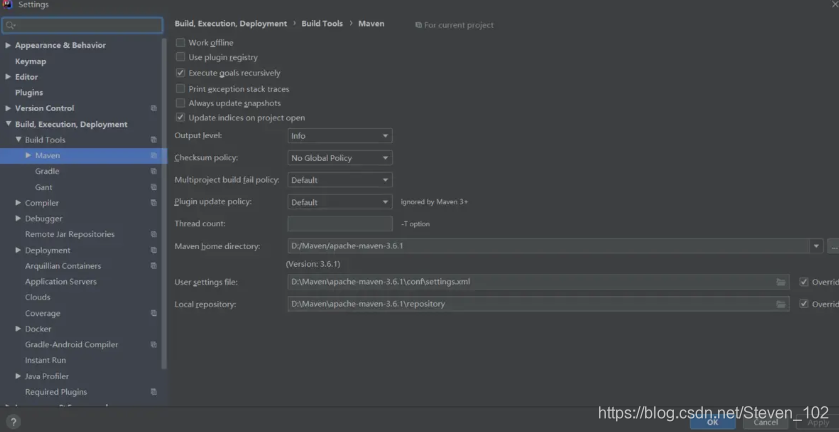
Task: Click project-level icon beside Version Control
Action: (154, 108)
